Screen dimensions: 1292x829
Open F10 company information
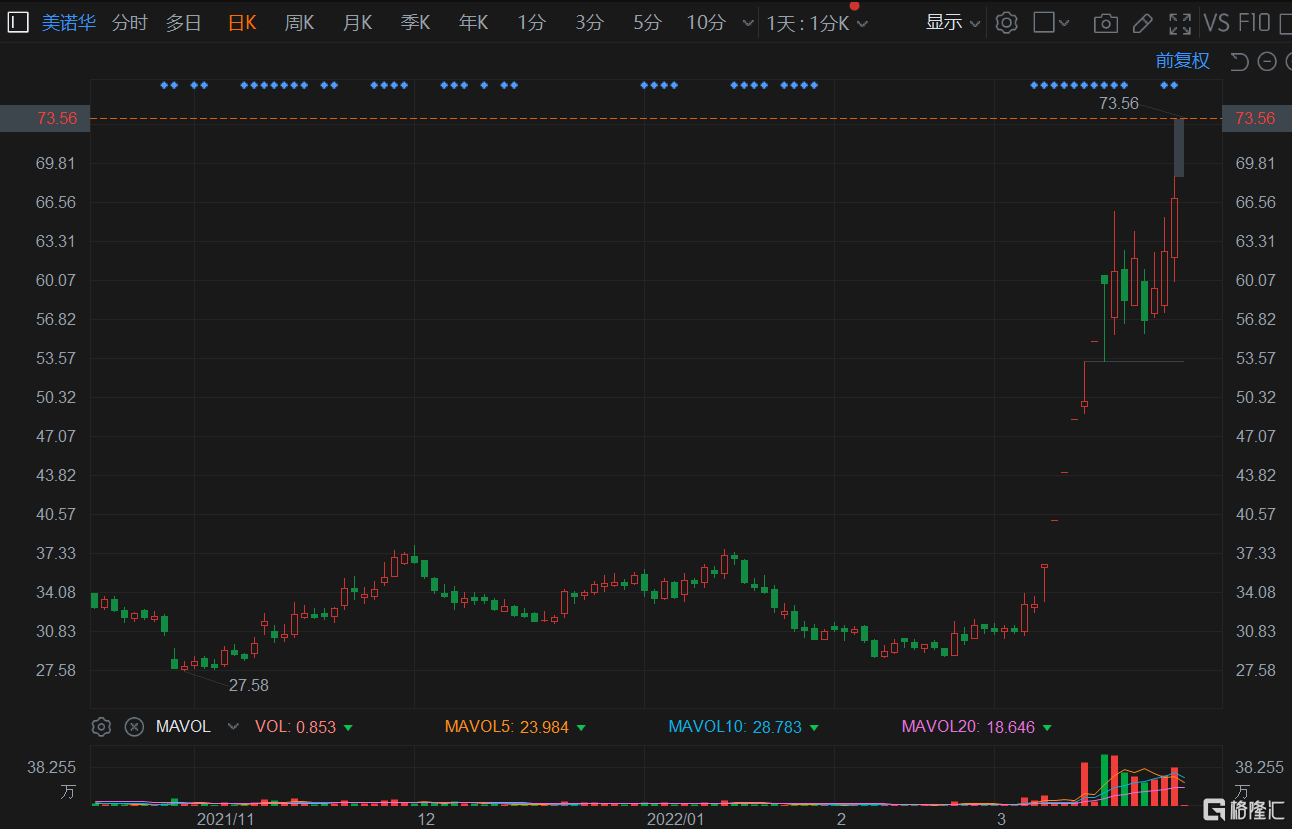pyautogui.click(x=1254, y=22)
